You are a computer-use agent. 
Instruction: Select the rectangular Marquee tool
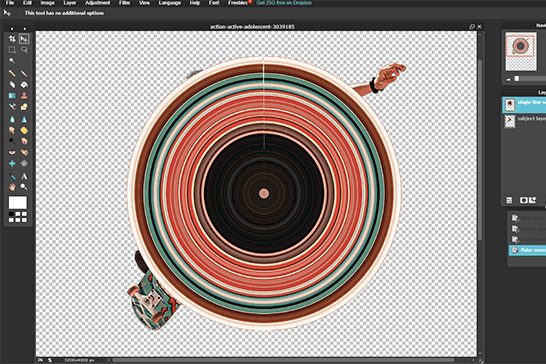click(x=12, y=50)
